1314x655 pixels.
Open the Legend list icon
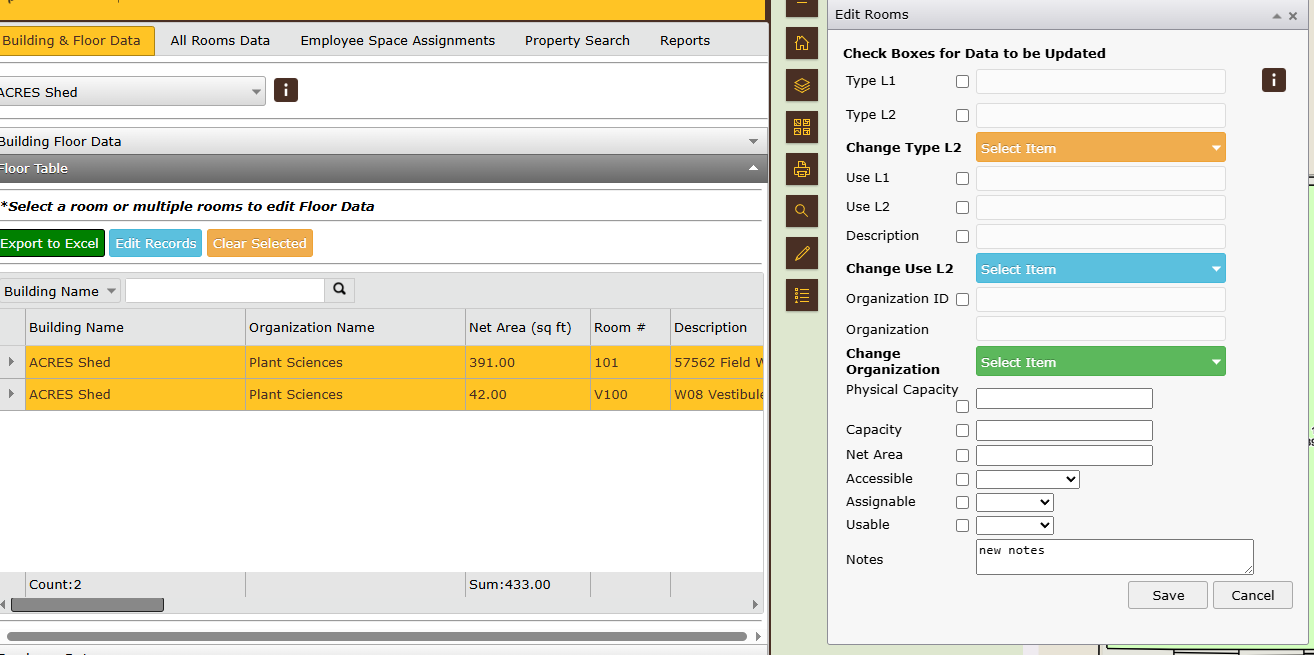coord(801,295)
